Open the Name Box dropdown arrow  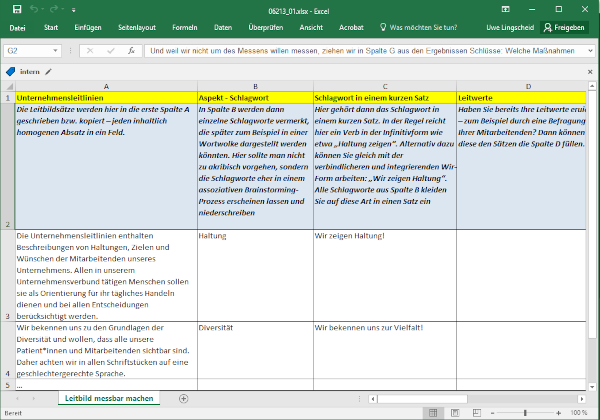pos(55,50)
